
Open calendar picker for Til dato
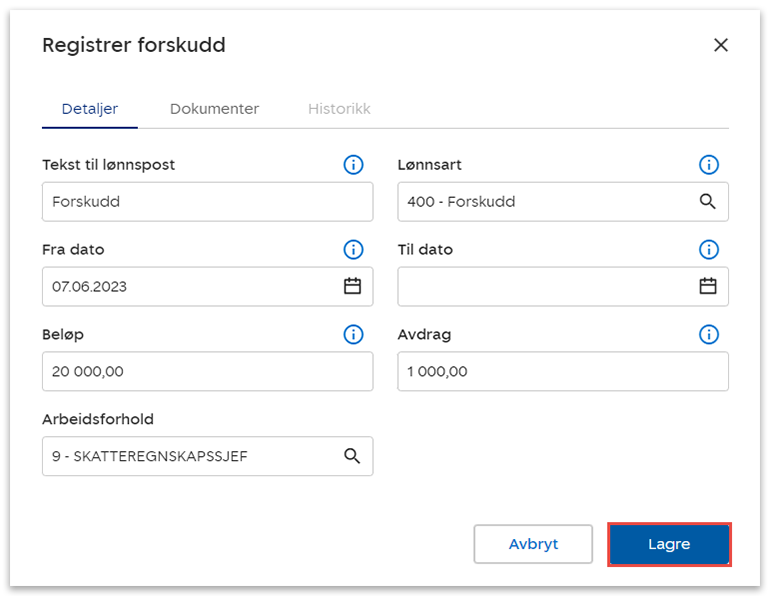[x=707, y=287]
